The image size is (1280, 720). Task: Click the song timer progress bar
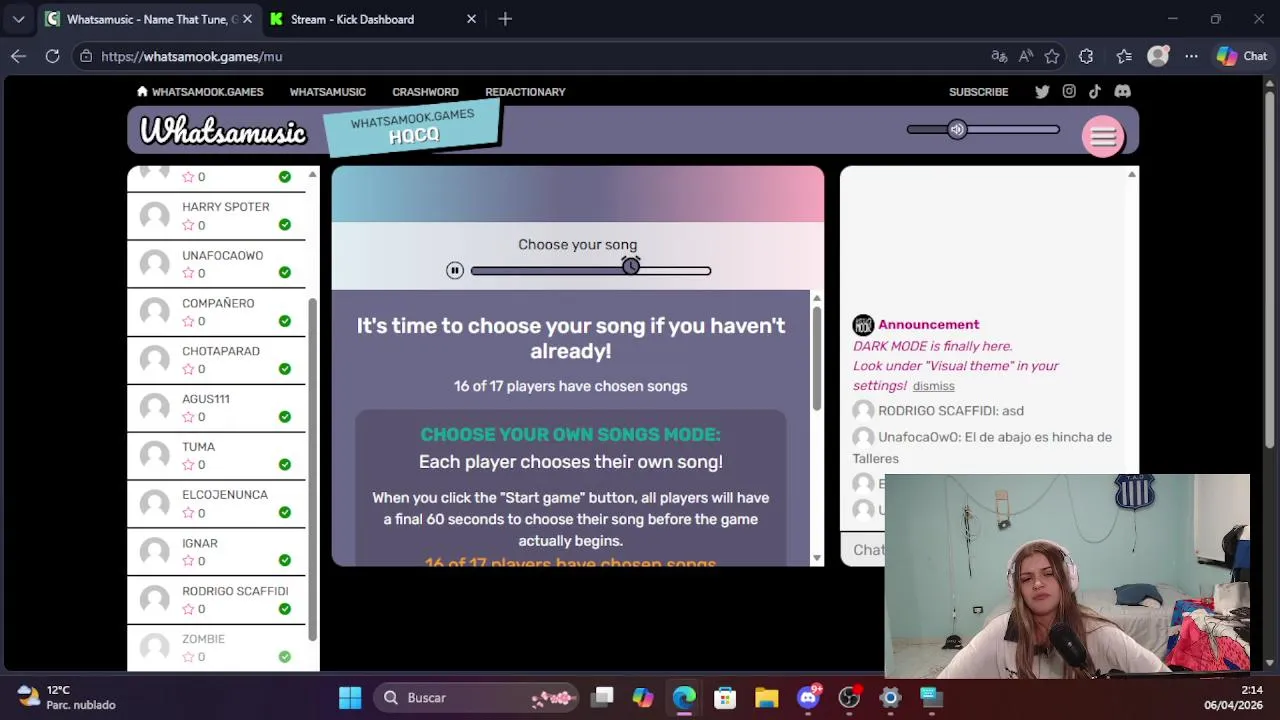(591, 271)
